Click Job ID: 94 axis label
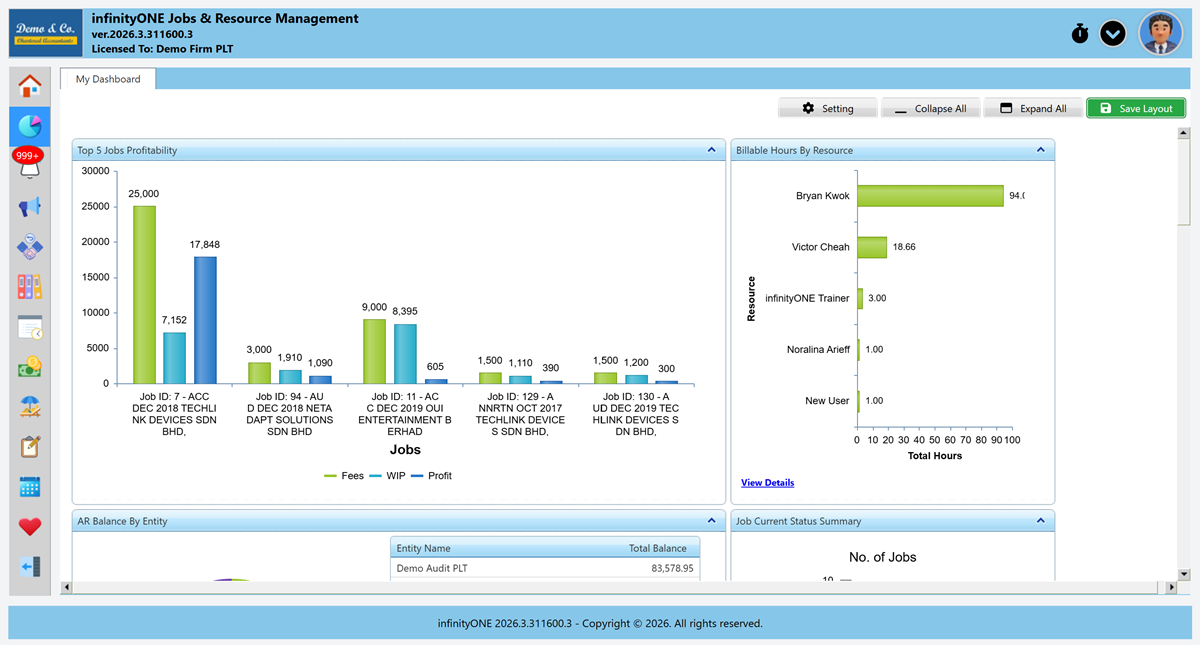Screen dimensions: 1200x645 click(290, 414)
